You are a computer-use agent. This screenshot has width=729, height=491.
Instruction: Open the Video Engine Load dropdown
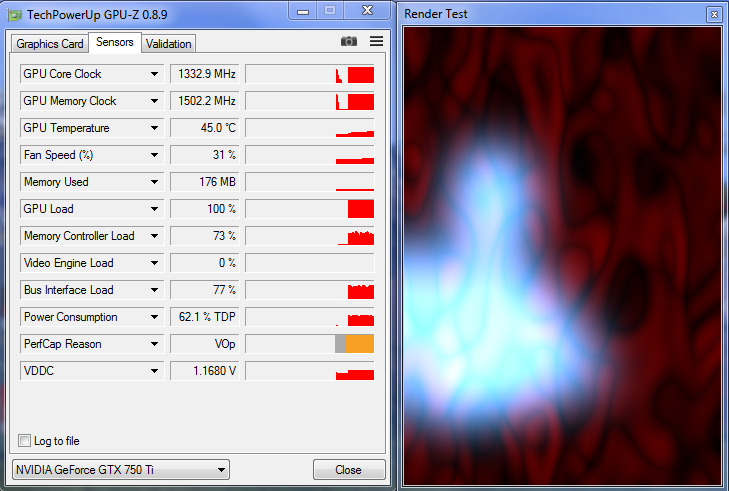click(x=154, y=263)
